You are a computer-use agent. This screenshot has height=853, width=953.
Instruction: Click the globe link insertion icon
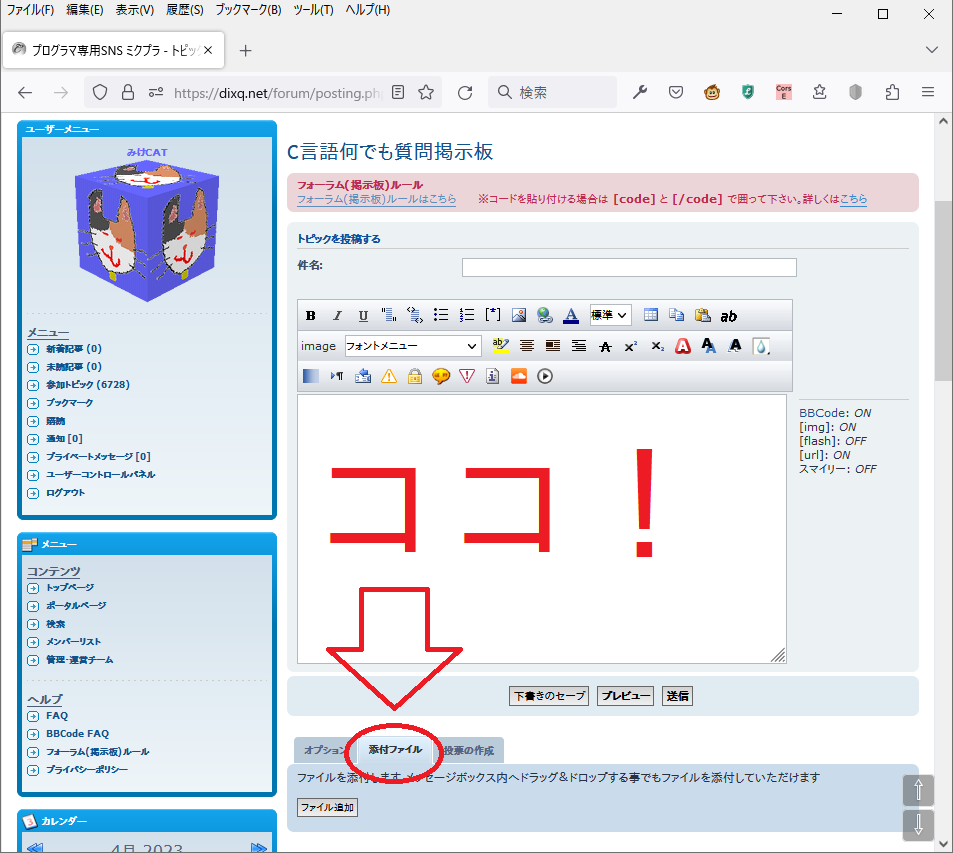coord(544,315)
